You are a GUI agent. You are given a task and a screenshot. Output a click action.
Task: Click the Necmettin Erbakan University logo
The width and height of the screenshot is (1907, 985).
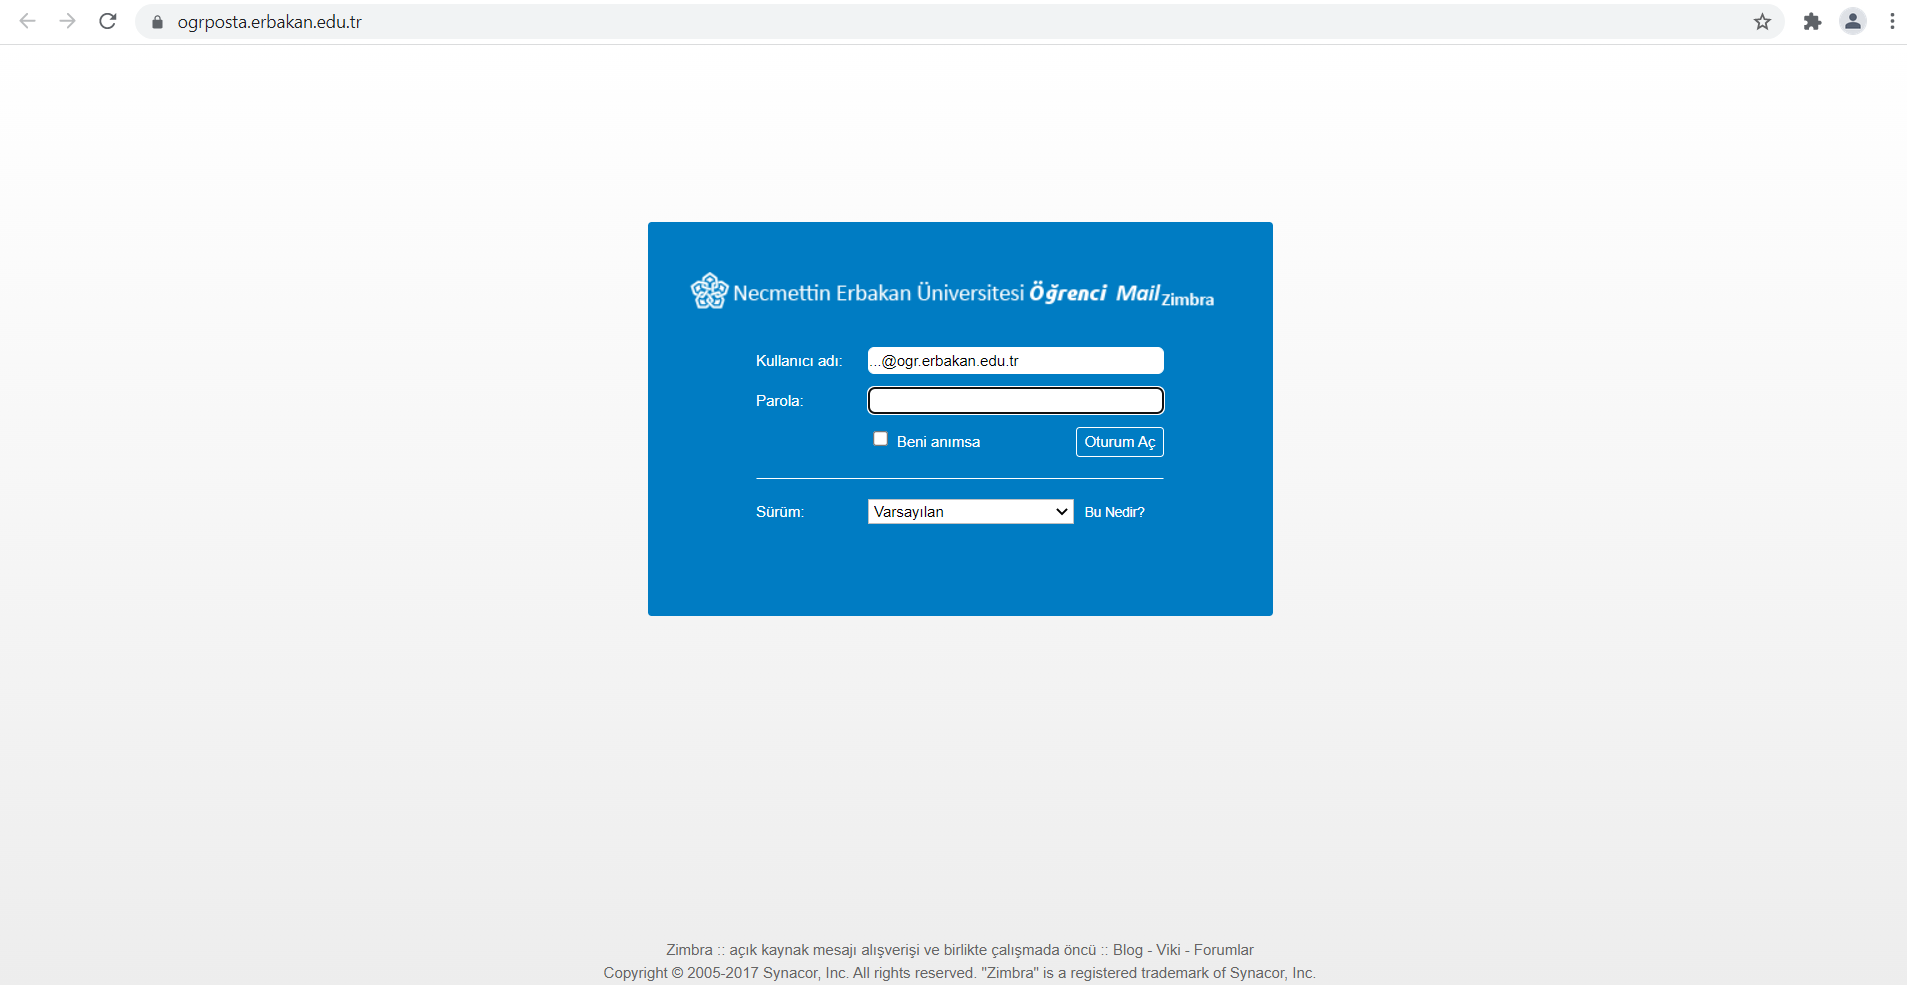709,291
